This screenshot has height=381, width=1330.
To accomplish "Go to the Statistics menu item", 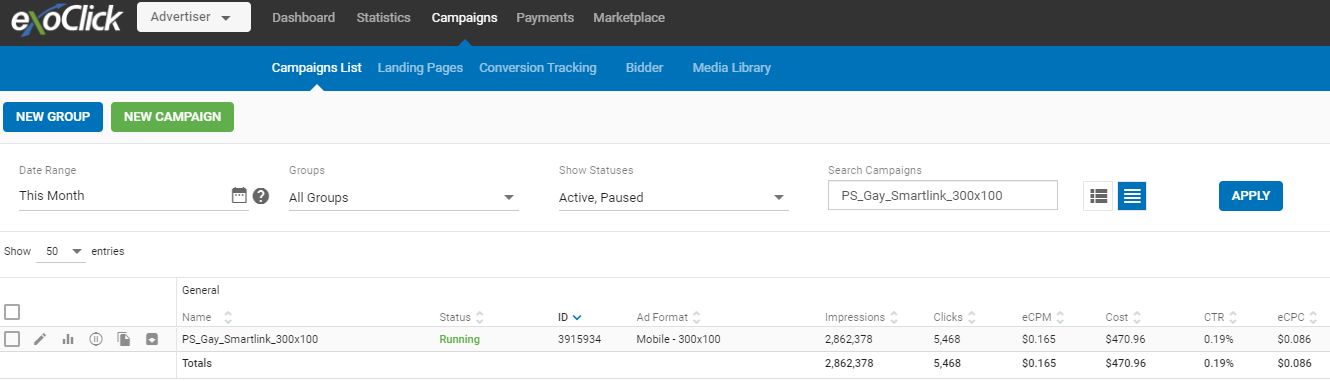I will [384, 18].
